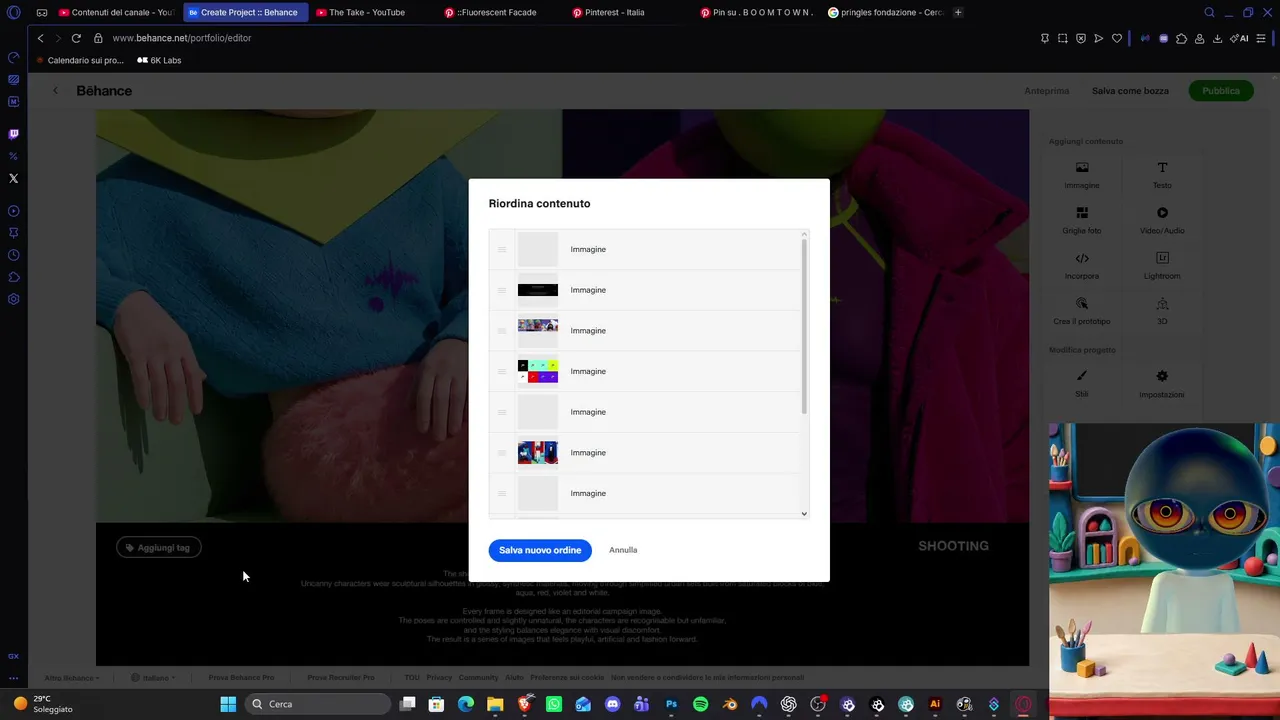
Task: Select the Immagine row with the red-and-blue thumbnail
Action: (645, 453)
